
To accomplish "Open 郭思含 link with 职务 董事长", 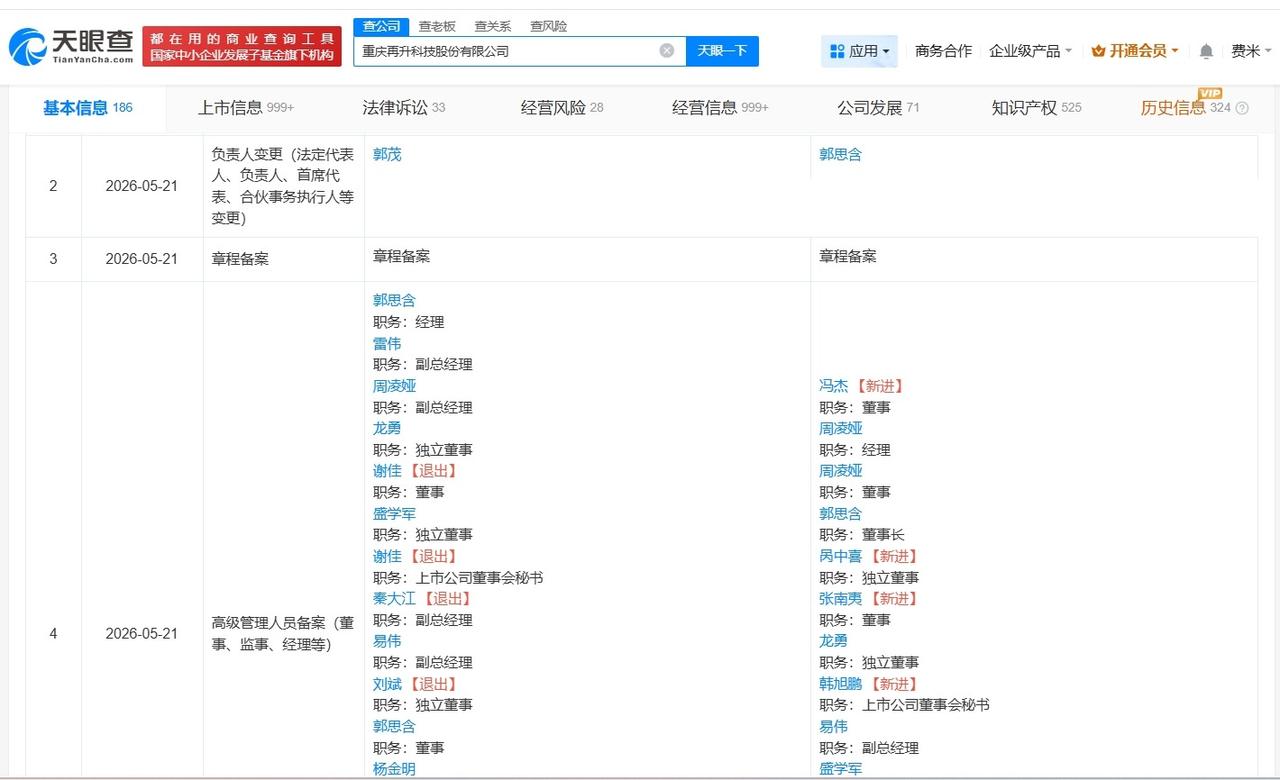I will pos(840,514).
